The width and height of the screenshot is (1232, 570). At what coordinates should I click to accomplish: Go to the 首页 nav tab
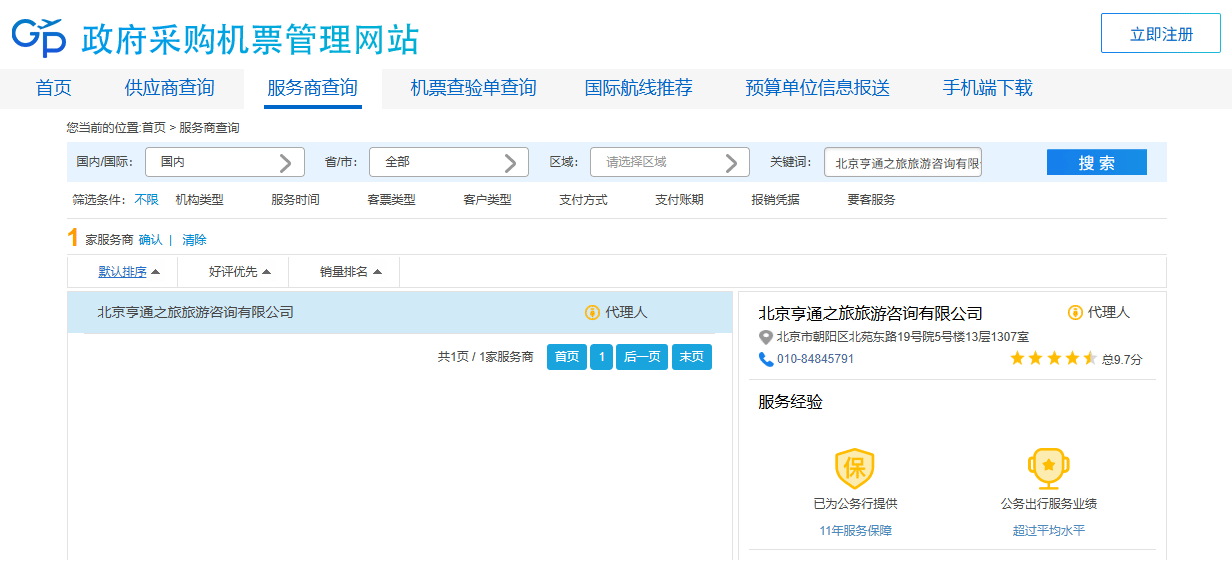tap(54, 88)
